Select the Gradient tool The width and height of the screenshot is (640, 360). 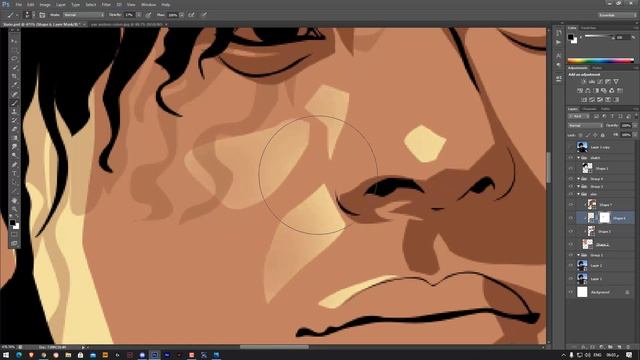click(14, 138)
